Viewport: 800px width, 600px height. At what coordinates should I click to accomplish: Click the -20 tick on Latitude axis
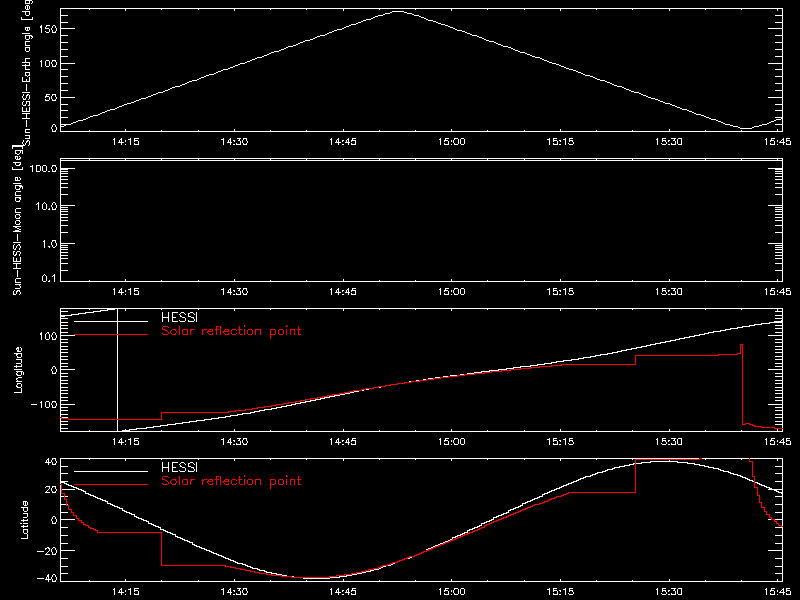click(47, 551)
